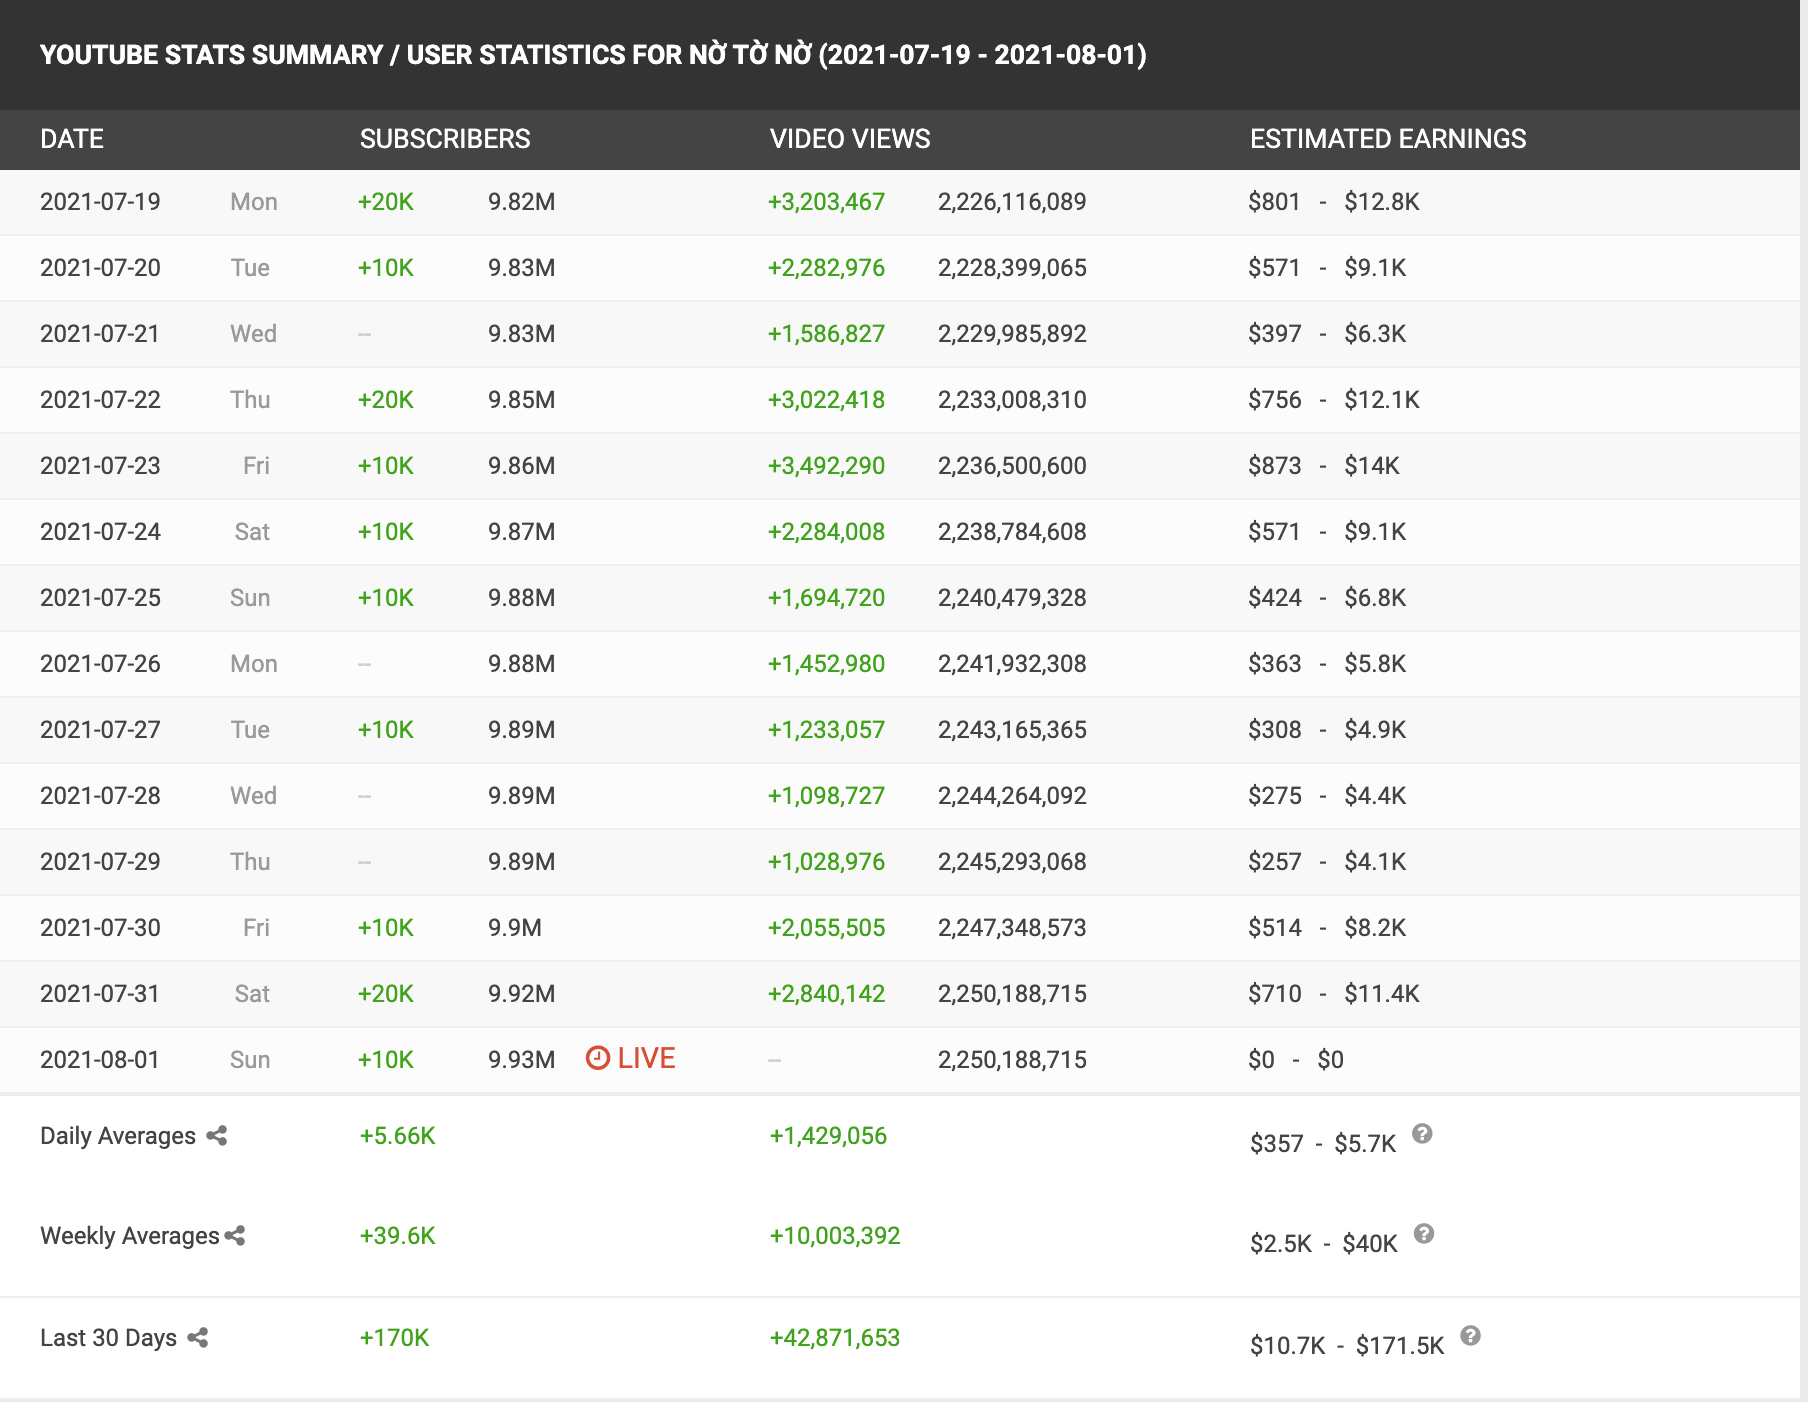Click the share icon beside Daily Averages
The height and width of the screenshot is (1402, 1808).
pyautogui.click(x=216, y=1135)
